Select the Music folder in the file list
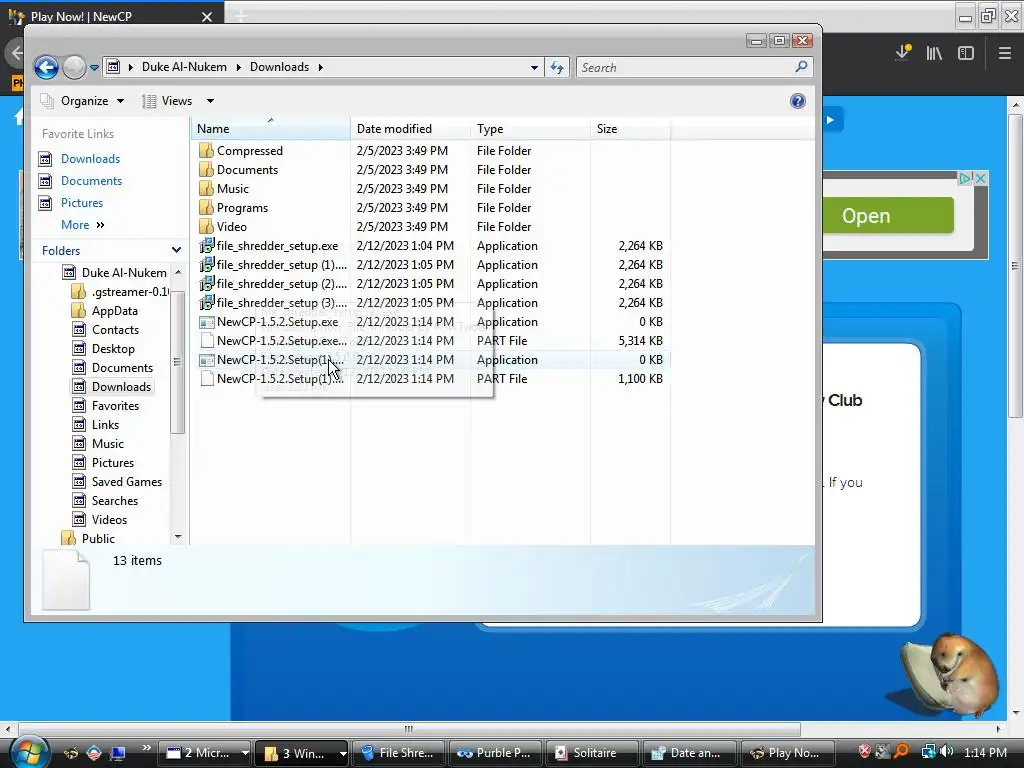Screen dimensions: 1024x768 click(232, 189)
